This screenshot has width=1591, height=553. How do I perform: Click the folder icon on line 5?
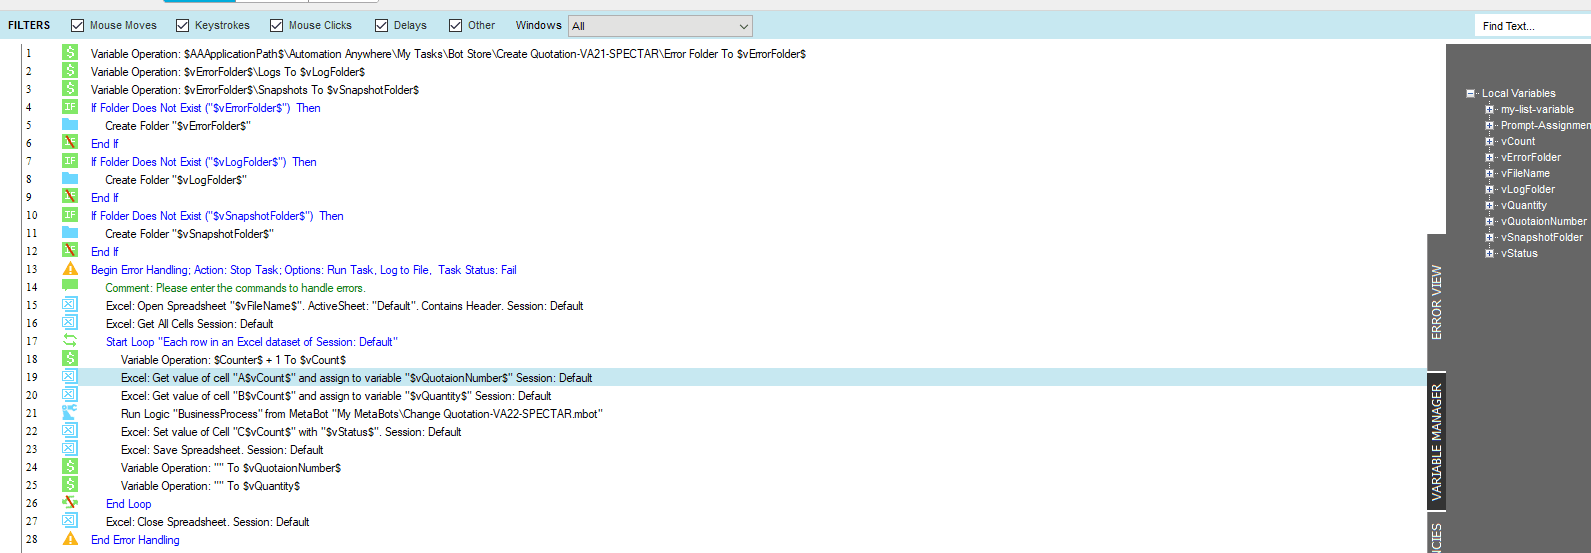click(70, 125)
